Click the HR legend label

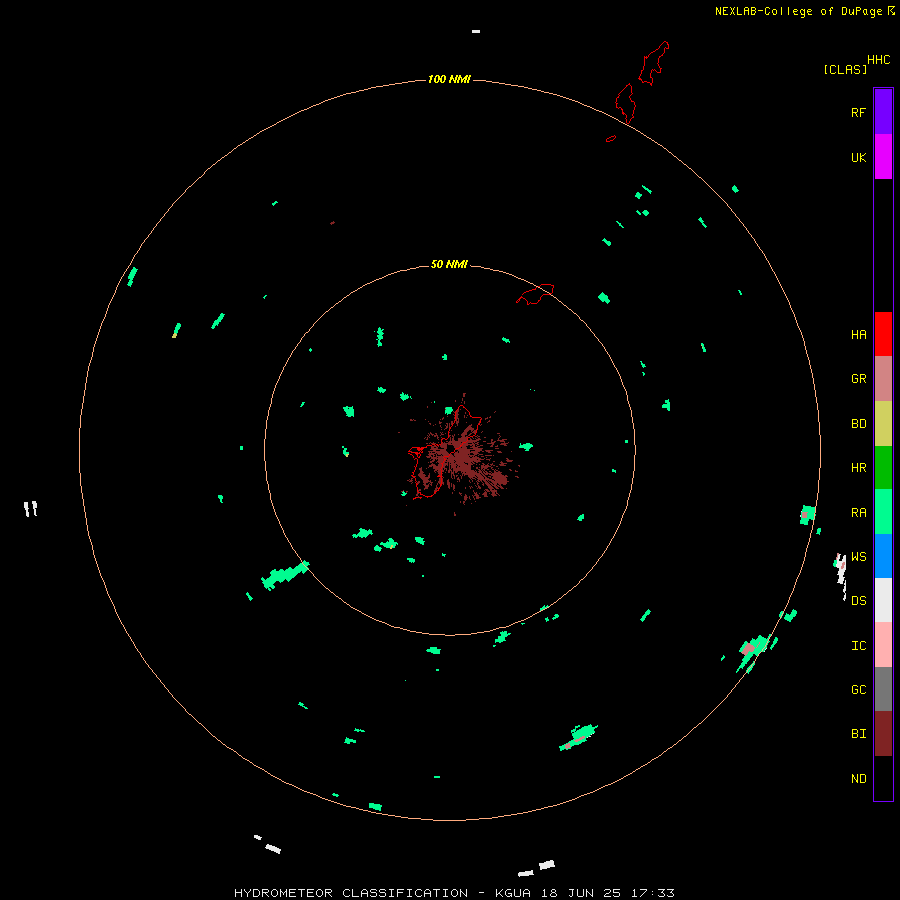pyautogui.click(x=858, y=468)
